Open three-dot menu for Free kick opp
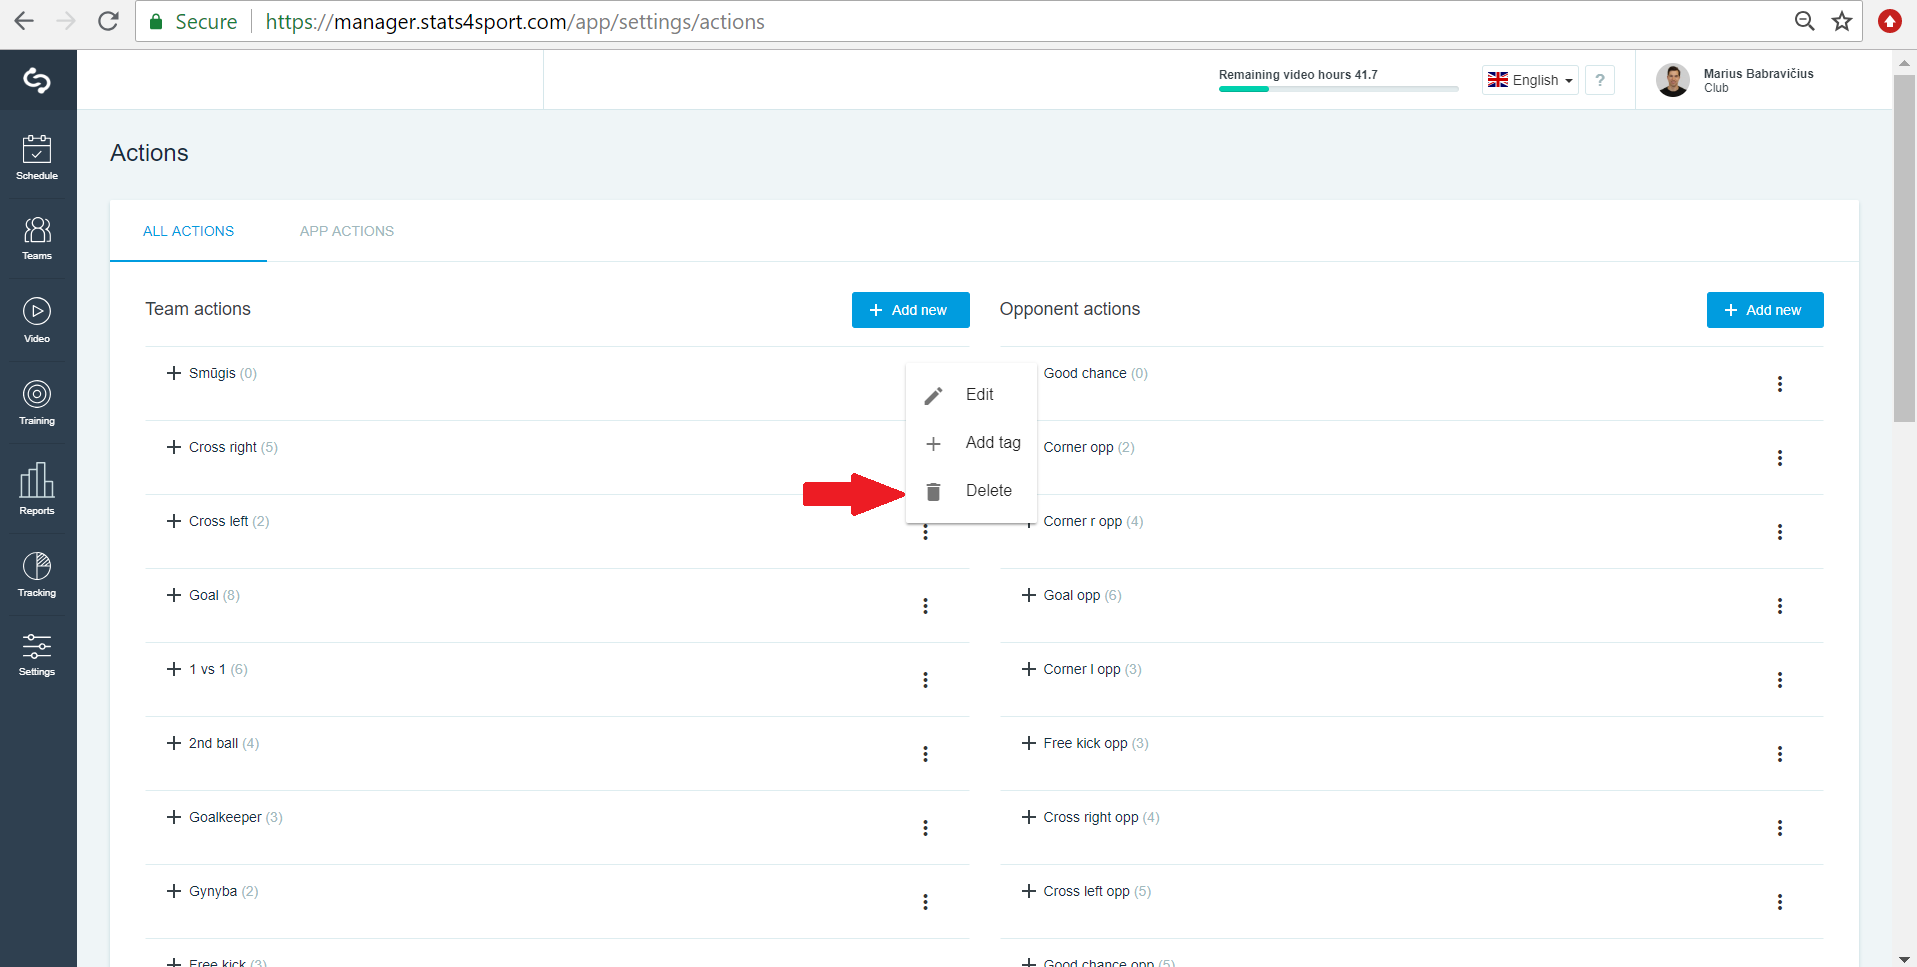This screenshot has height=967, width=1917. (1780, 754)
